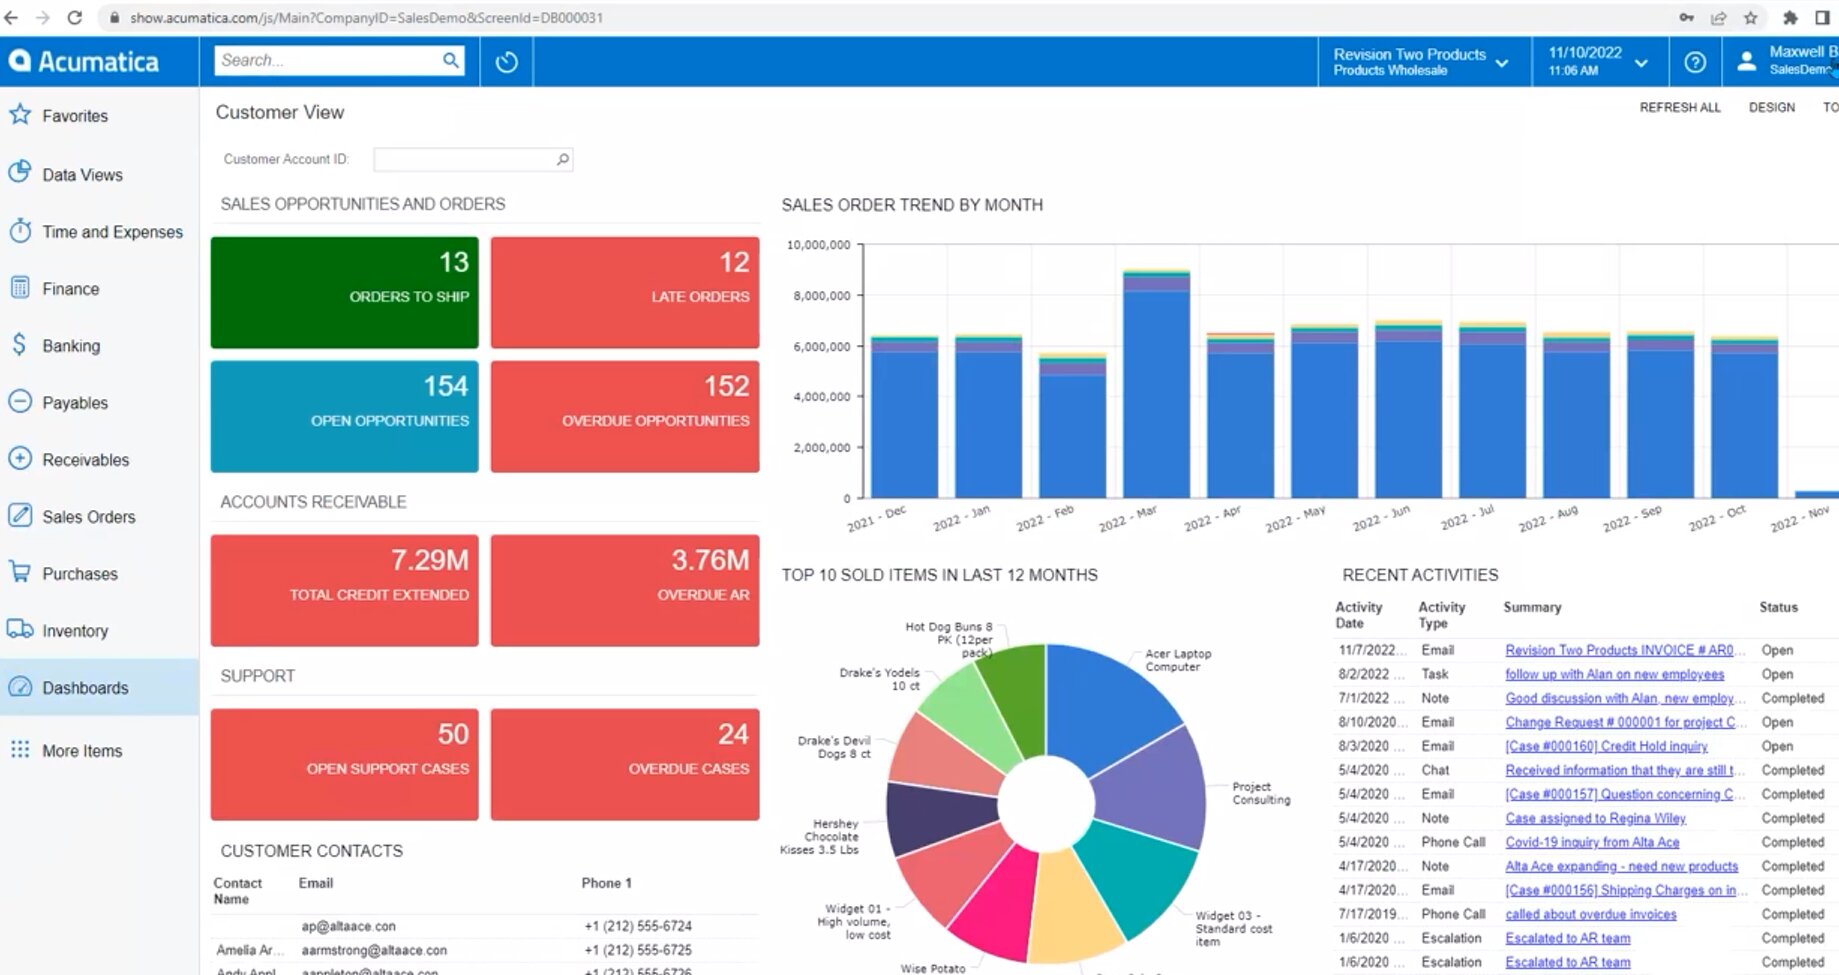This screenshot has width=1839, height=975.
Task: Open More Items in the sidebar
Action: [x=81, y=751]
